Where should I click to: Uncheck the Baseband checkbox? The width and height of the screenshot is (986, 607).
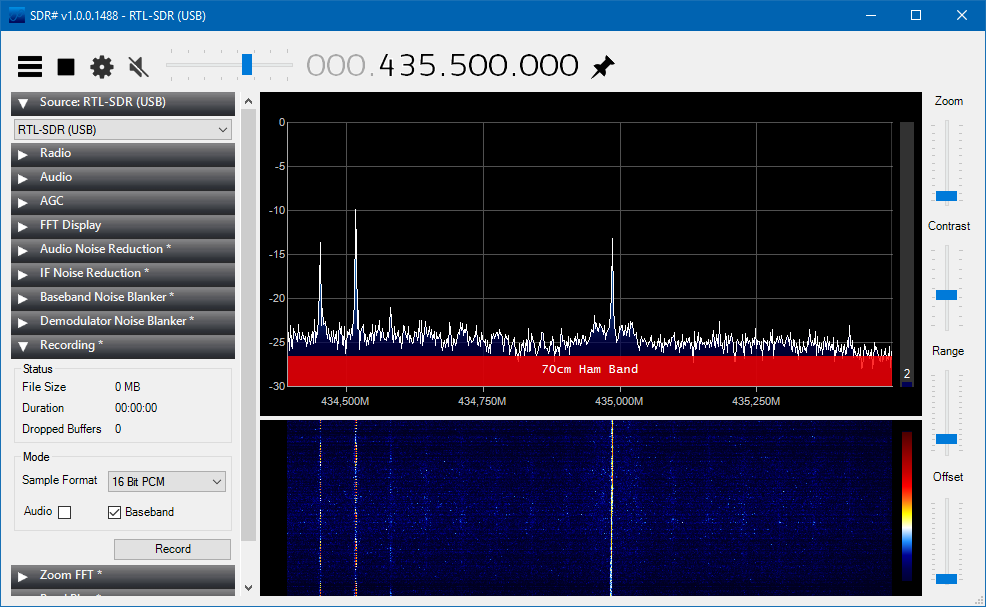coord(115,512)
